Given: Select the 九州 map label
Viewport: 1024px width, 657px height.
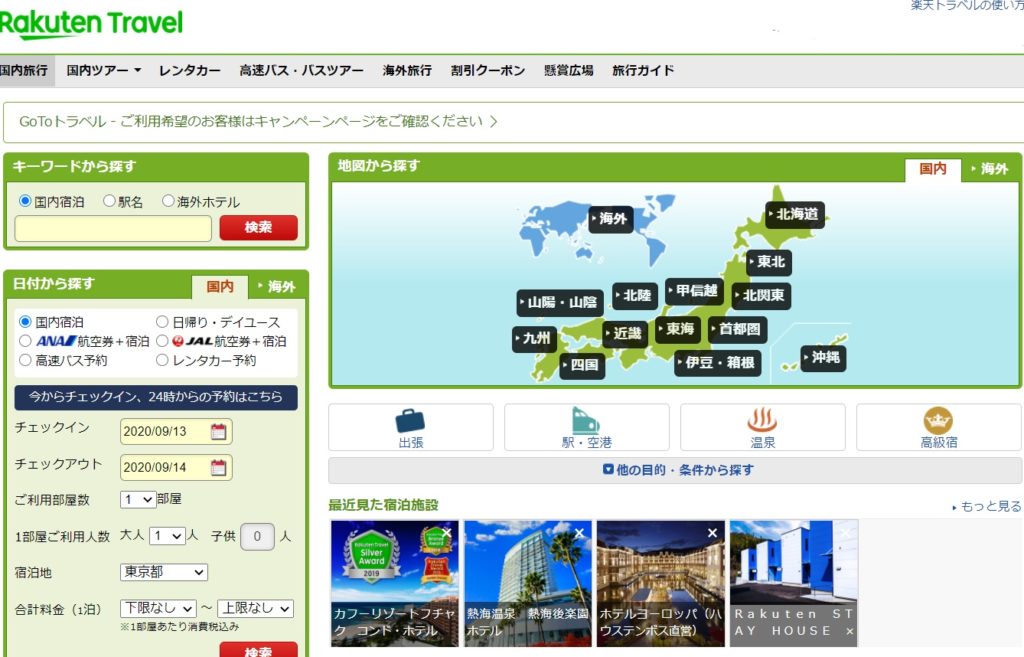Looking at the screenshot, I should (x=535, y=338).
